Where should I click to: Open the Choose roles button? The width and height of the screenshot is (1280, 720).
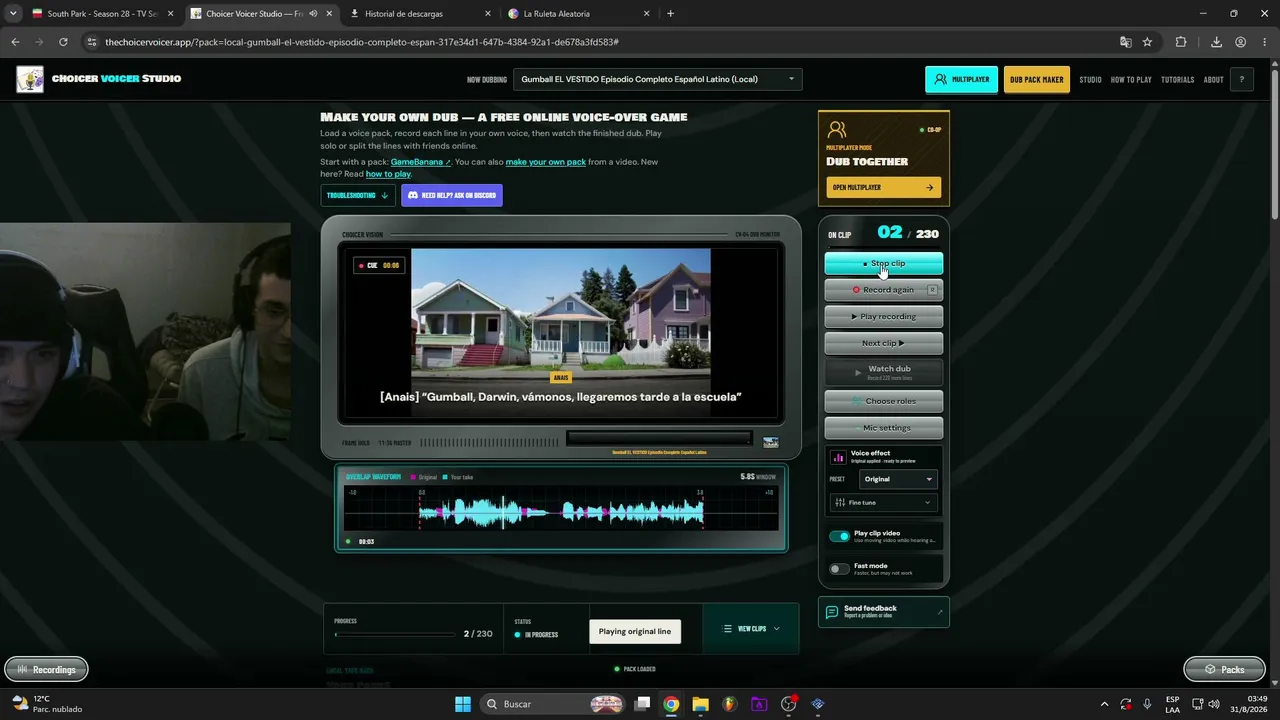pyautogui.click(x=883, y=401)
